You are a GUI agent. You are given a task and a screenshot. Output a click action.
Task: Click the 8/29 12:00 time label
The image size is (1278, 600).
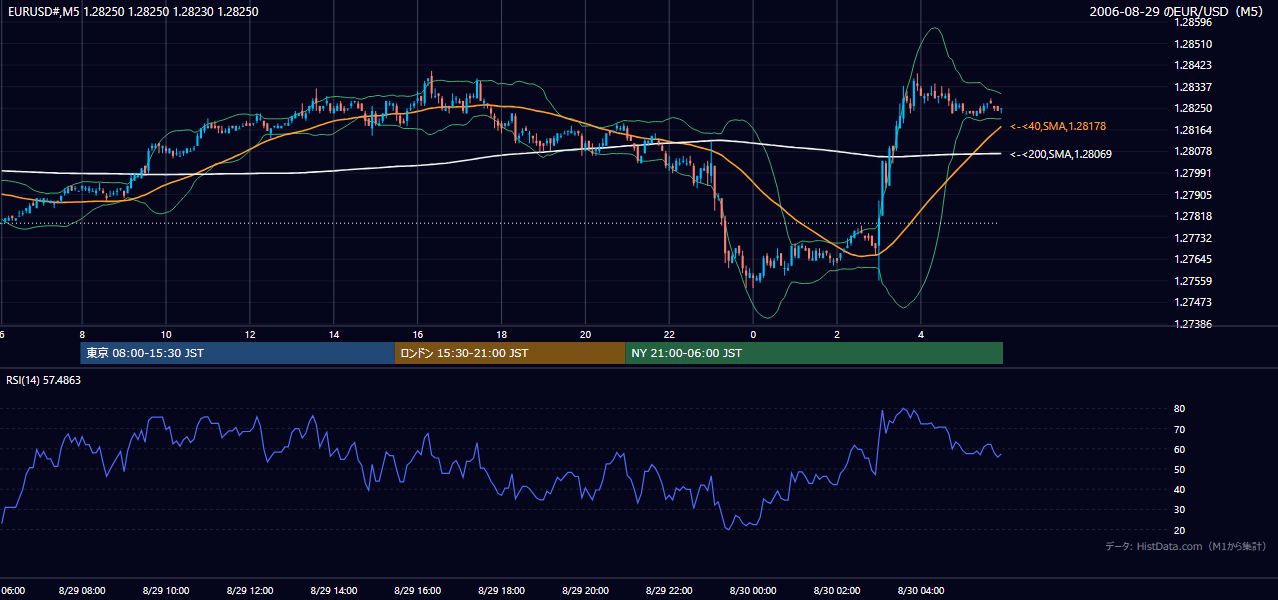(x=250, y=591)
